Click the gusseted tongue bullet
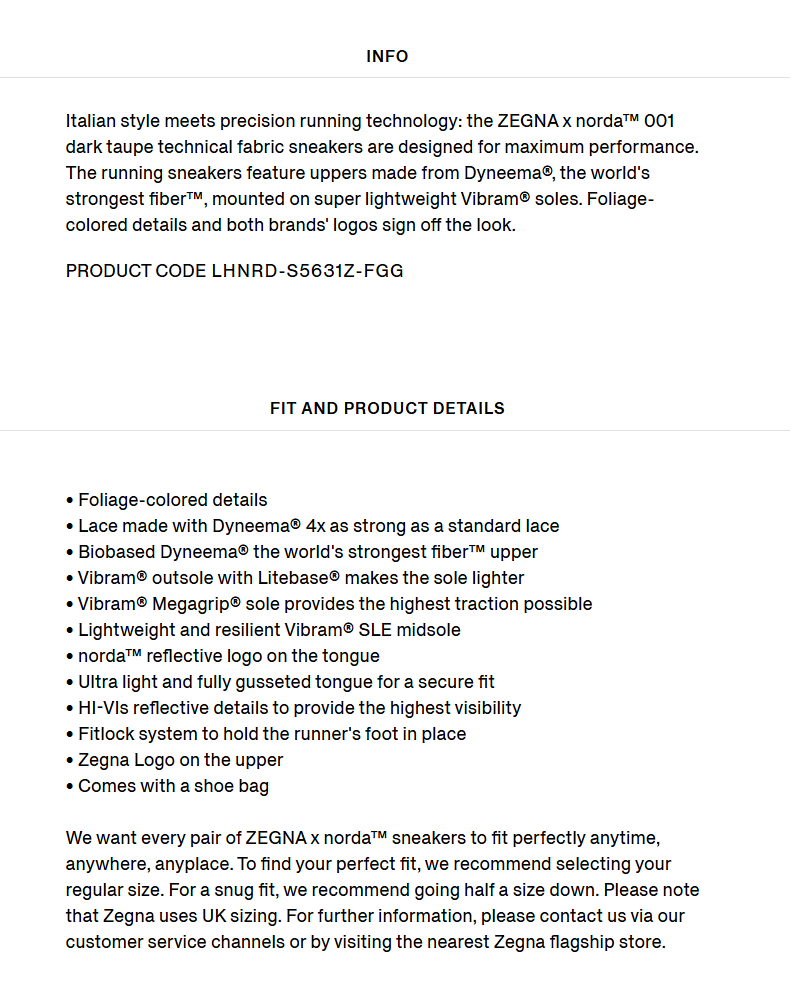This screenshot has width=792, height=992. tap(280, 681)
